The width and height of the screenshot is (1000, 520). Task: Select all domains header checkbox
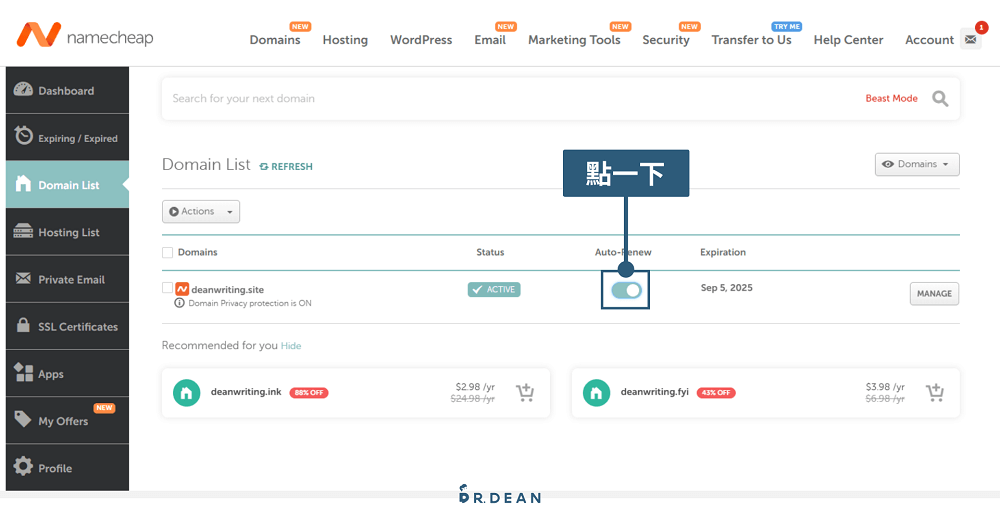click(x=167, y=252)
